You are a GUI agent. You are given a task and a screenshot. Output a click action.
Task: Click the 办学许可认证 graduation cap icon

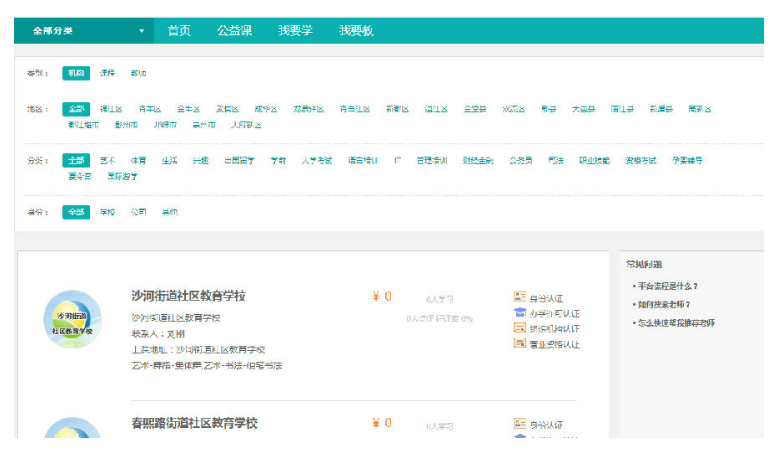pos(519,313)
